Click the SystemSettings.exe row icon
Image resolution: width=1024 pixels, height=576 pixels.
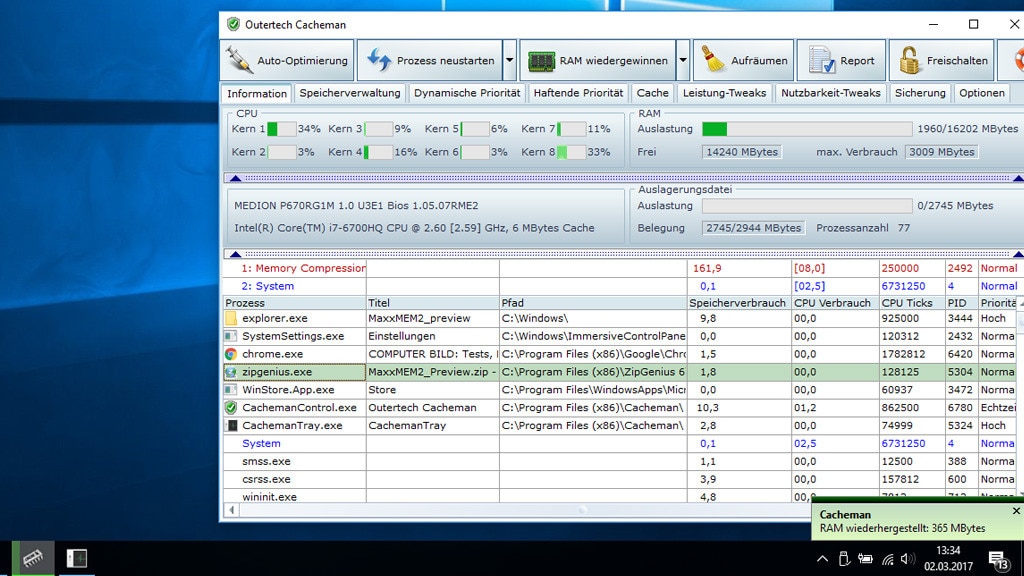231,336
